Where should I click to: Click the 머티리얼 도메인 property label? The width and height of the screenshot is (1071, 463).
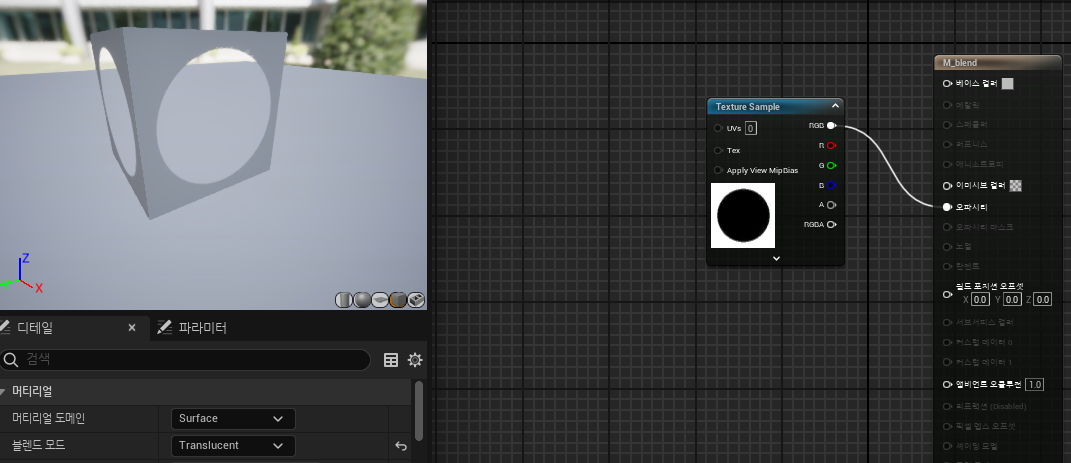[x=48, y=419]
